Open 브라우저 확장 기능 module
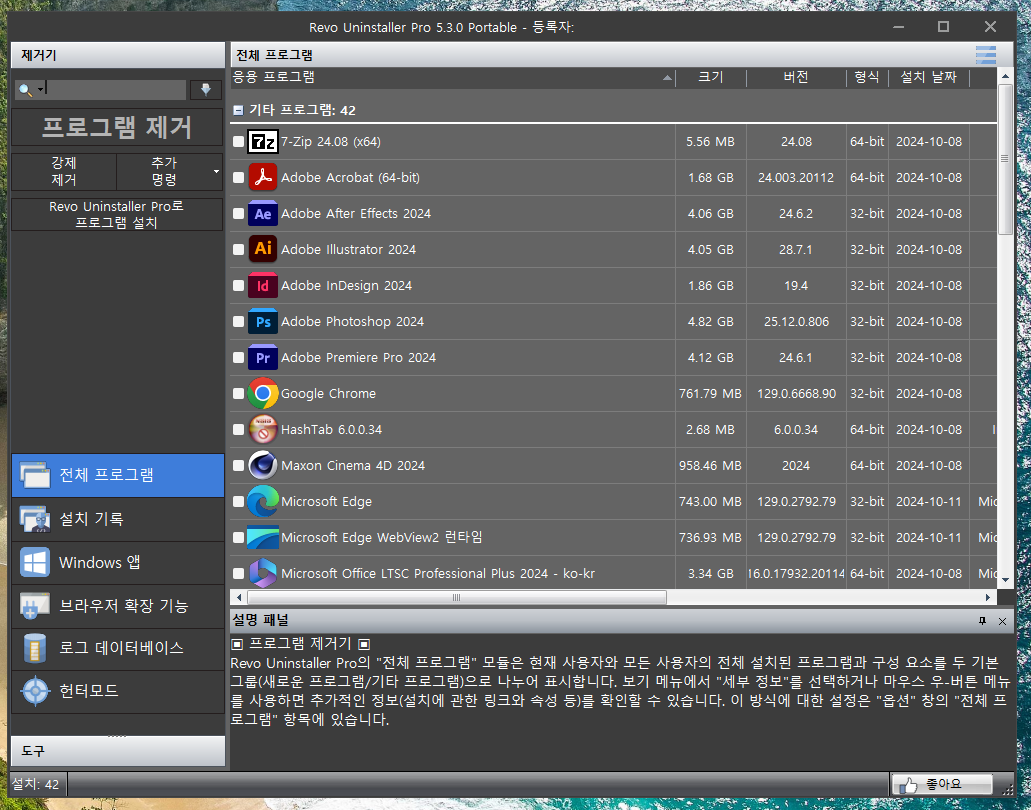 coord(118,606)
